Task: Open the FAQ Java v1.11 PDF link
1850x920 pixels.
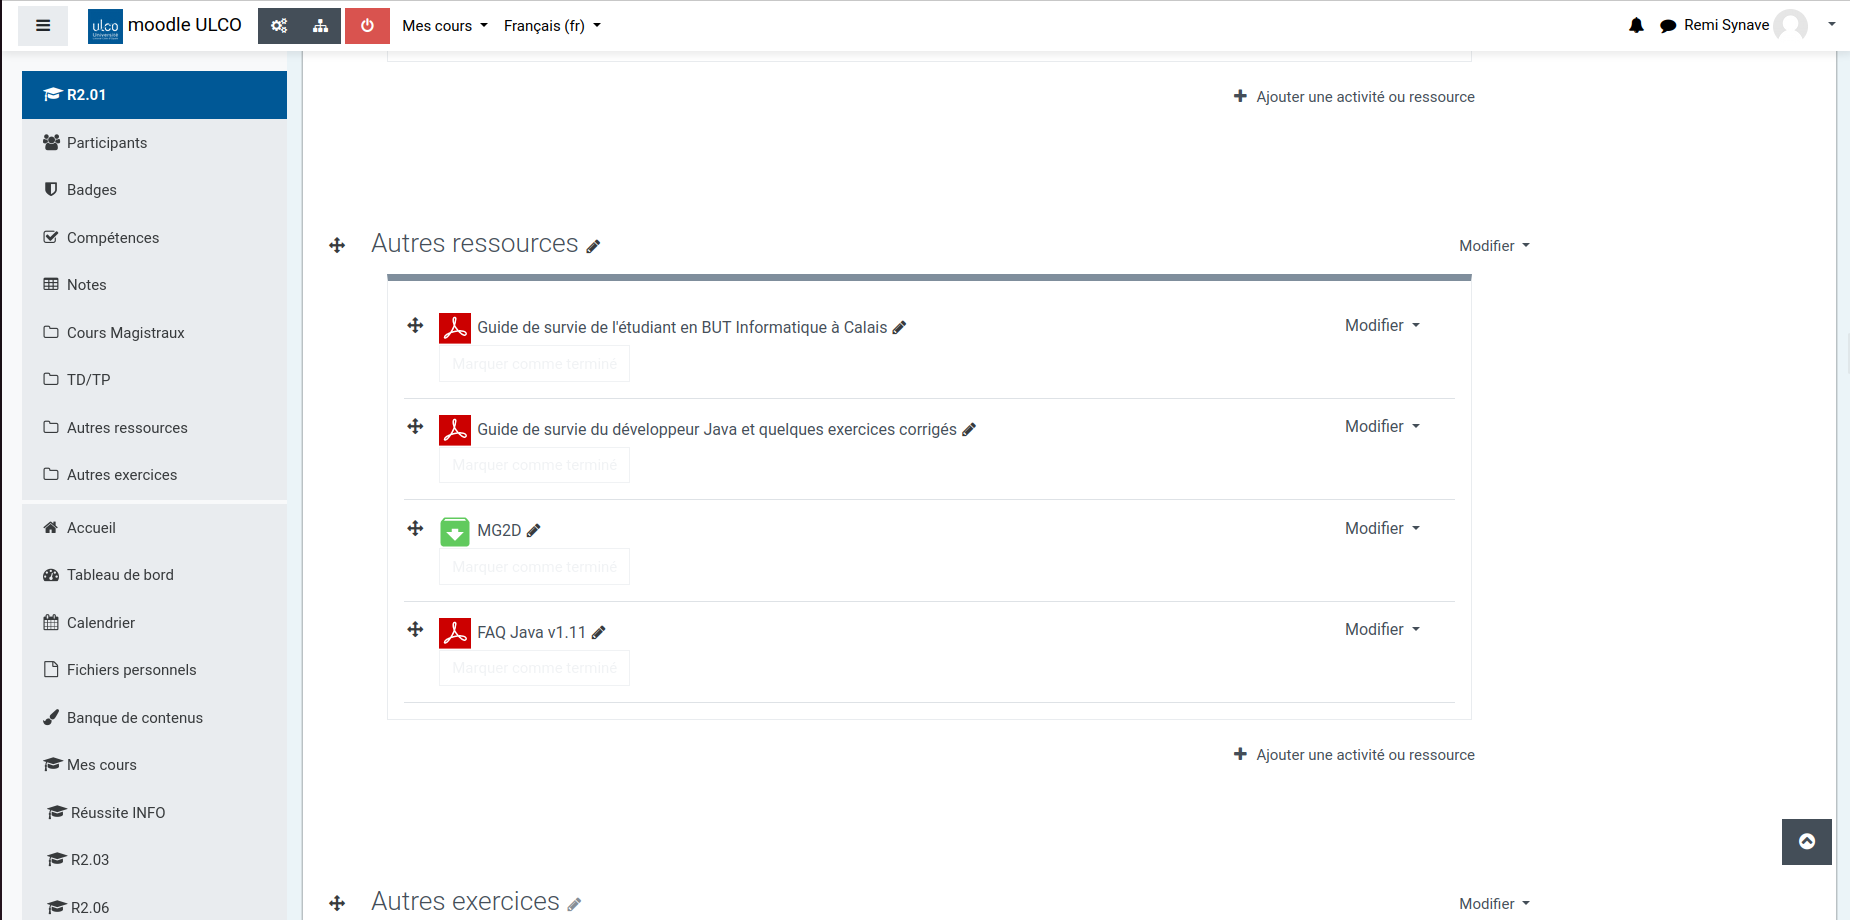Action: tap(531, 632)
